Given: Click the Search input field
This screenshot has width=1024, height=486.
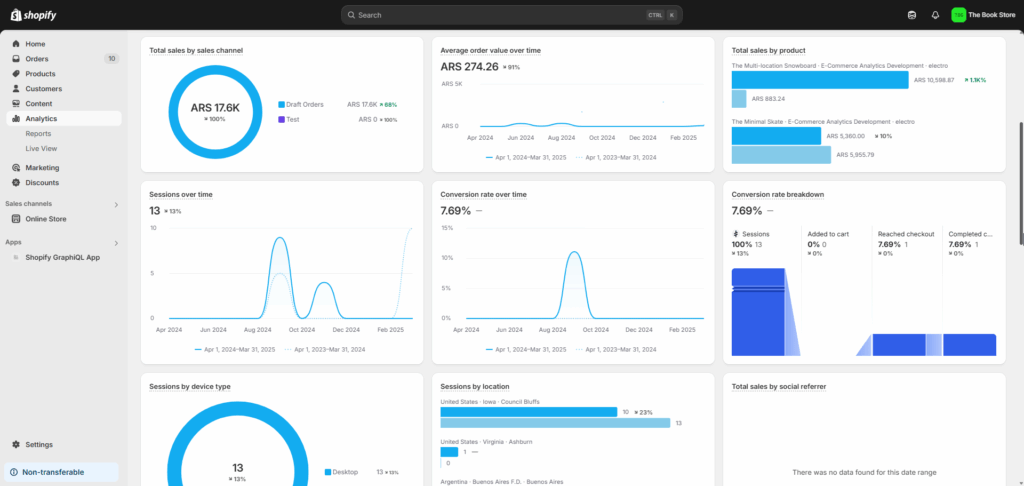Looking at the screenshot, I should pos(511,15).
